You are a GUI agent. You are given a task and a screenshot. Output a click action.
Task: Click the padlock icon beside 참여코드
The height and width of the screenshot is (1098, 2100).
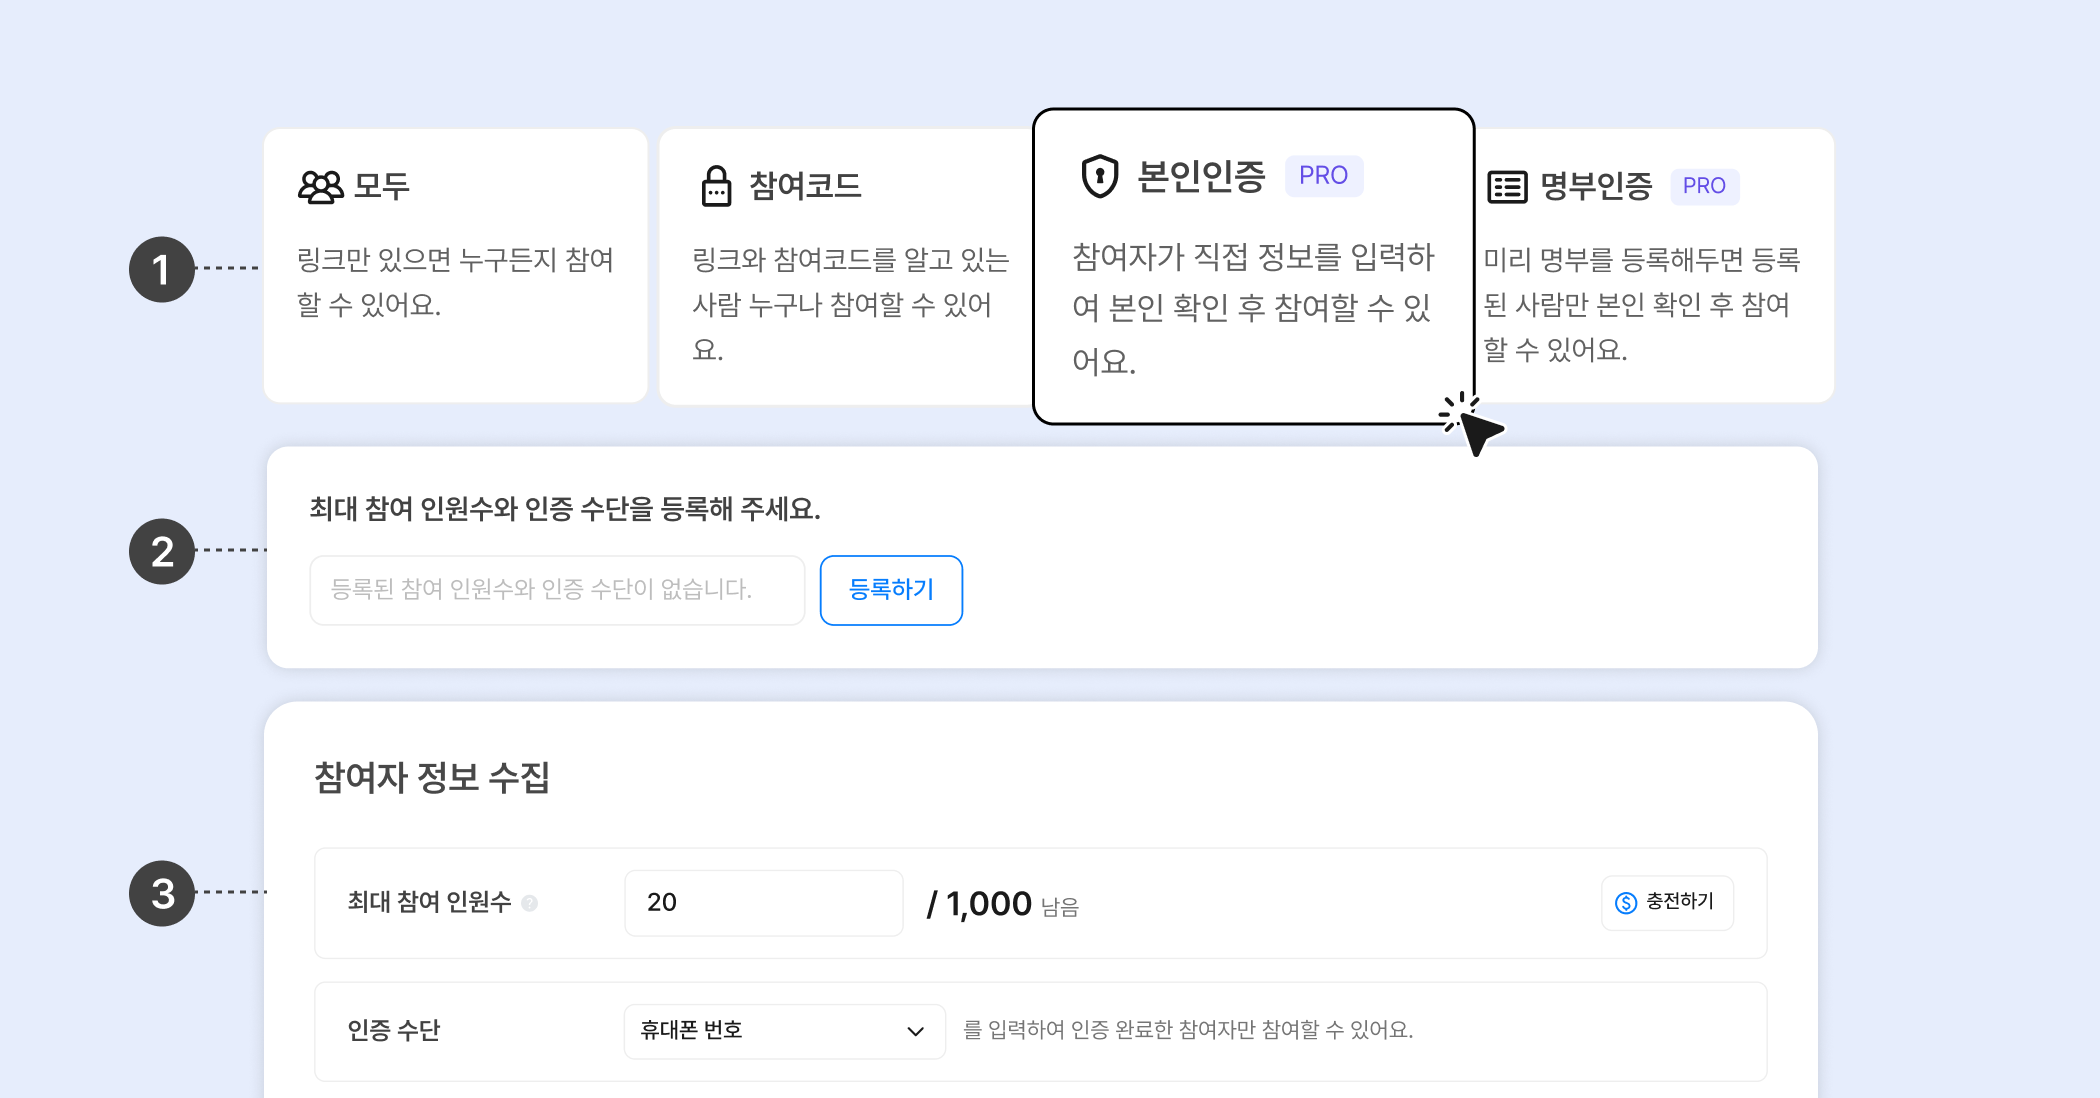[716, 187]
